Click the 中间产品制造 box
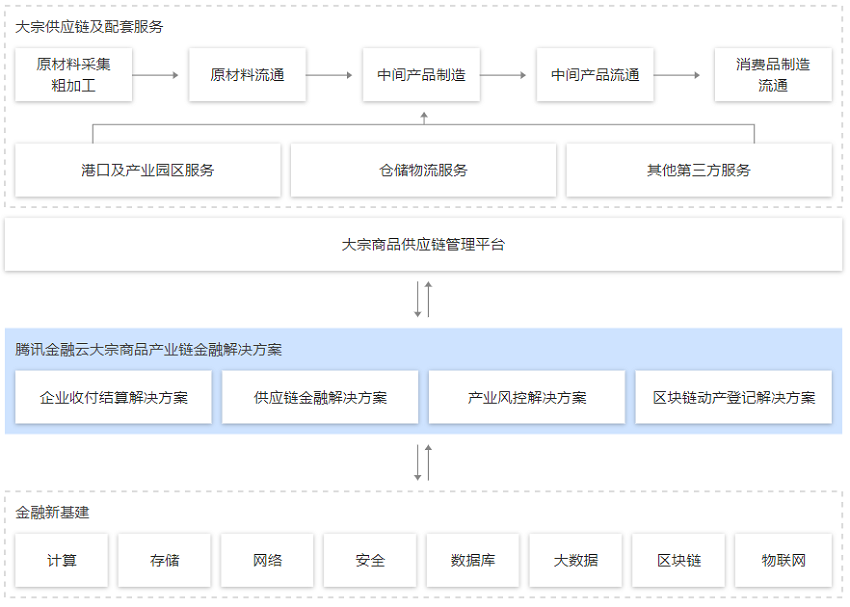850x607 pixels. click(x=421, y=75)
